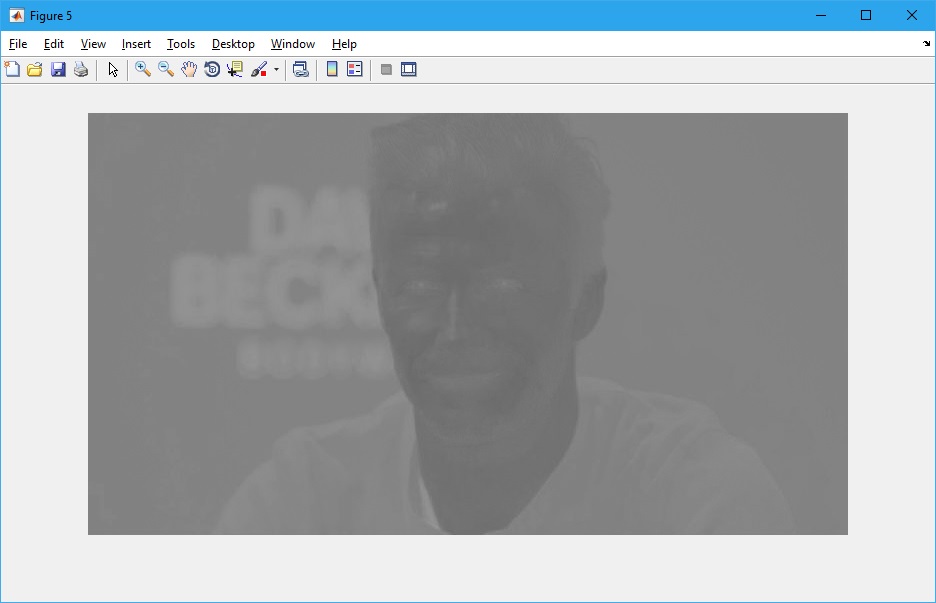936x603 pixels.
Task: Select the Zoom Out magnifier tool
Action: coord(166,69)
